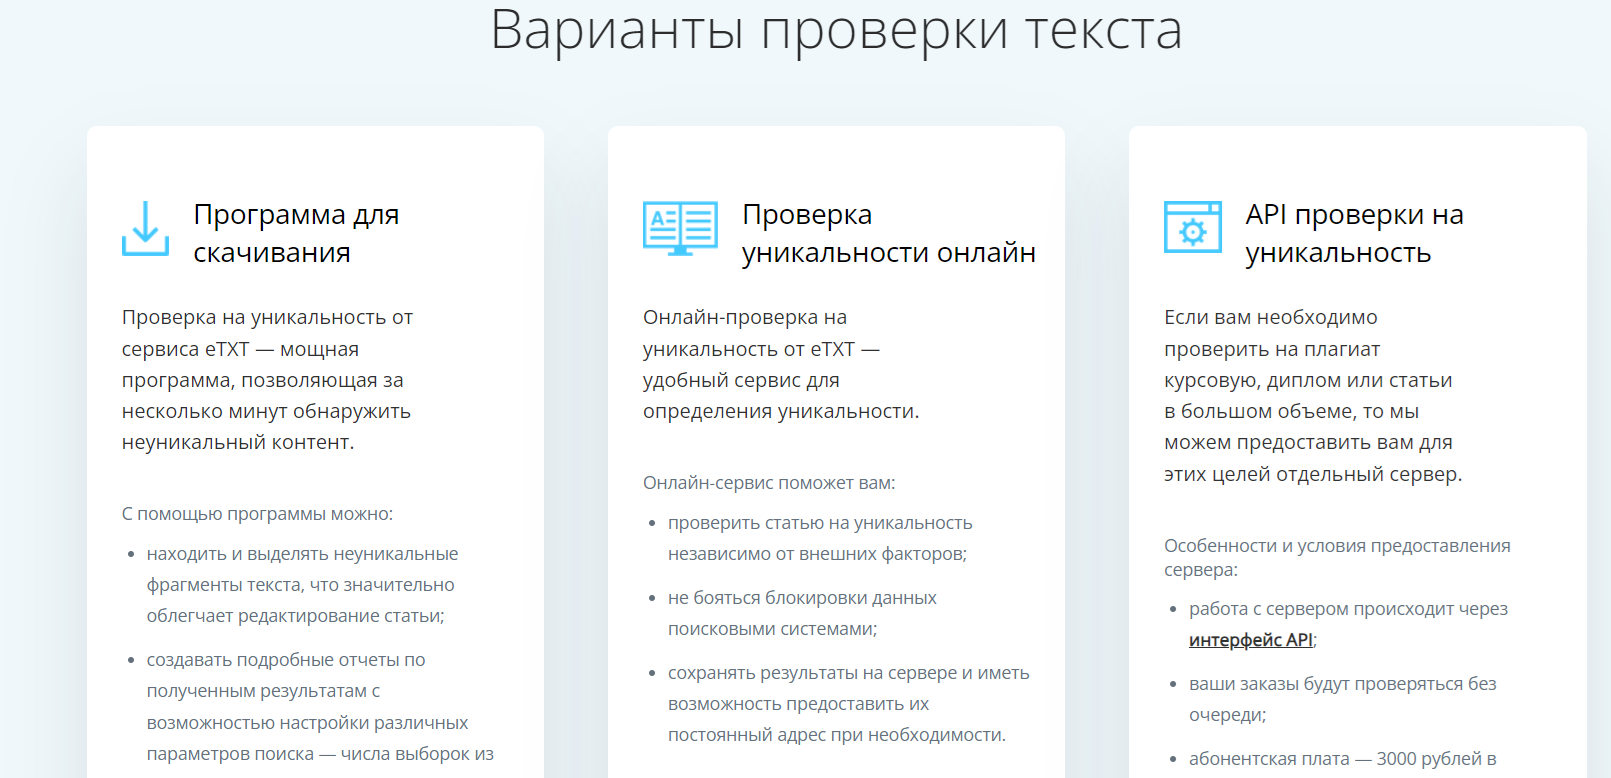Click the bullet "абонентская плата — 3000 рублей"

[x=1342, y=759]
